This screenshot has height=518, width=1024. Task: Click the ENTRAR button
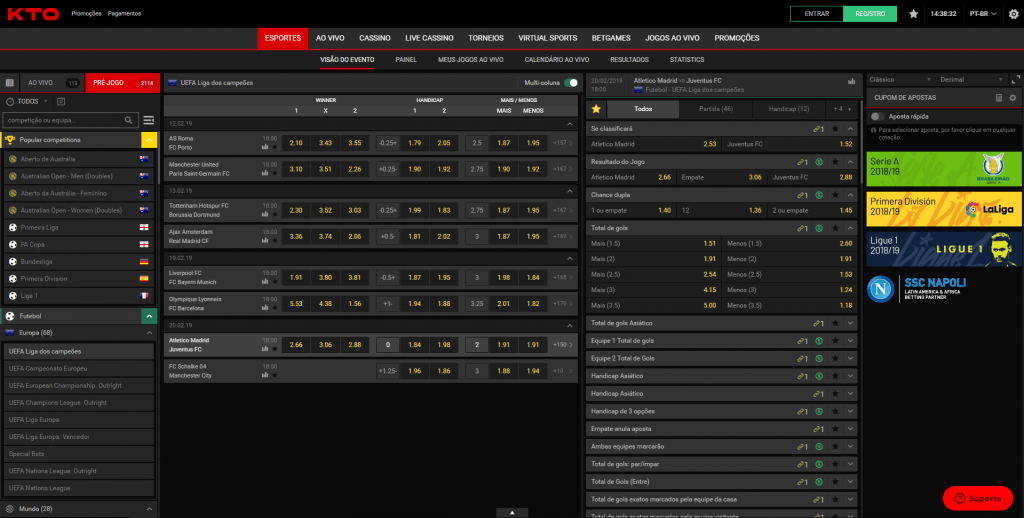pos(817,14)
